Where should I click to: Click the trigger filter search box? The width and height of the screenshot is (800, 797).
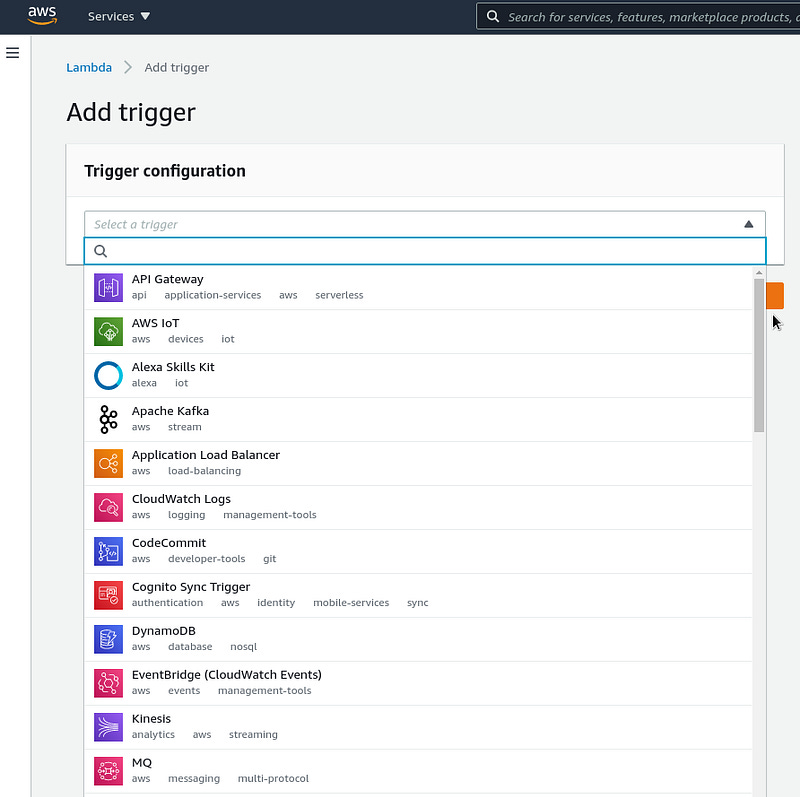click(x=424, y=251)
